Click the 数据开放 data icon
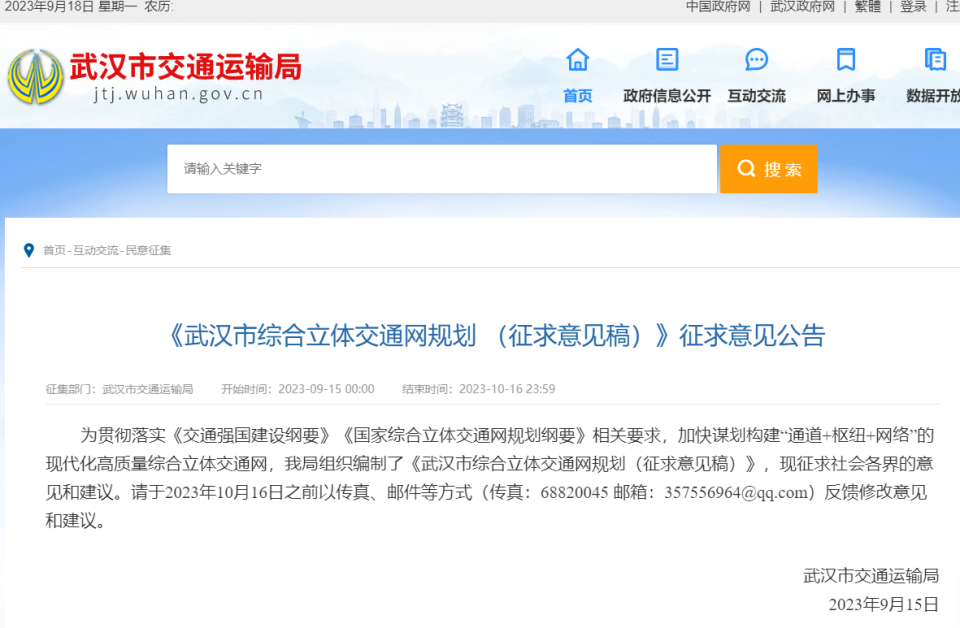 pos(934,60)
